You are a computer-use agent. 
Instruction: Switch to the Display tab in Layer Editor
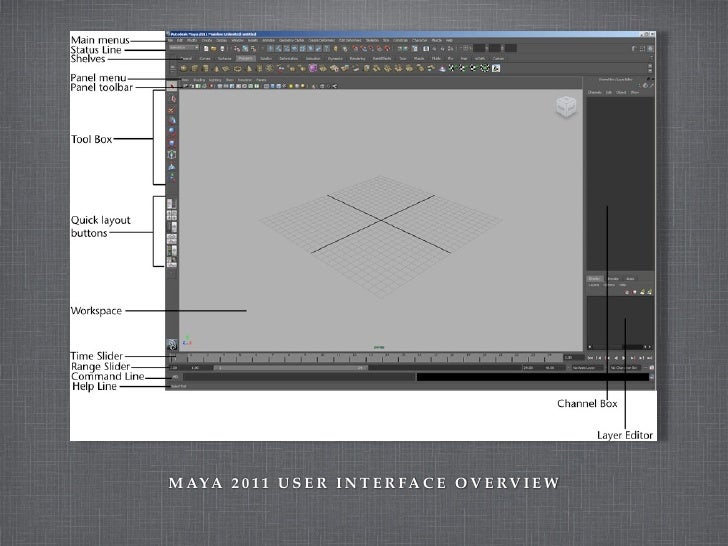click(x=593, y=278)
